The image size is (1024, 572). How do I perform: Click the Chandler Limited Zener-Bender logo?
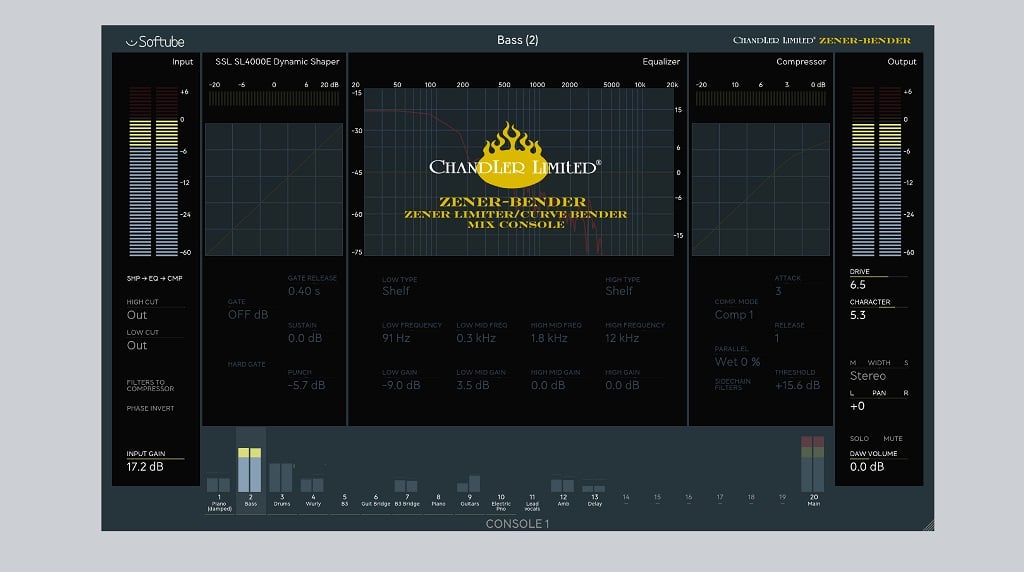click(822, 40)
